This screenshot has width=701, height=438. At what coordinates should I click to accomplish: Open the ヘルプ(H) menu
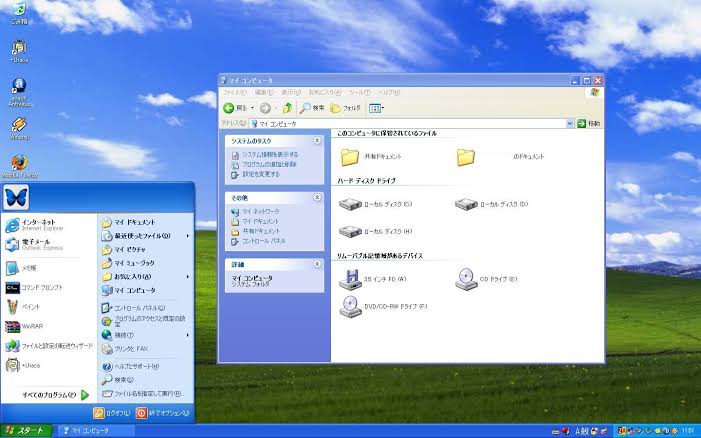pyautogui.click(x=389, y=92)
